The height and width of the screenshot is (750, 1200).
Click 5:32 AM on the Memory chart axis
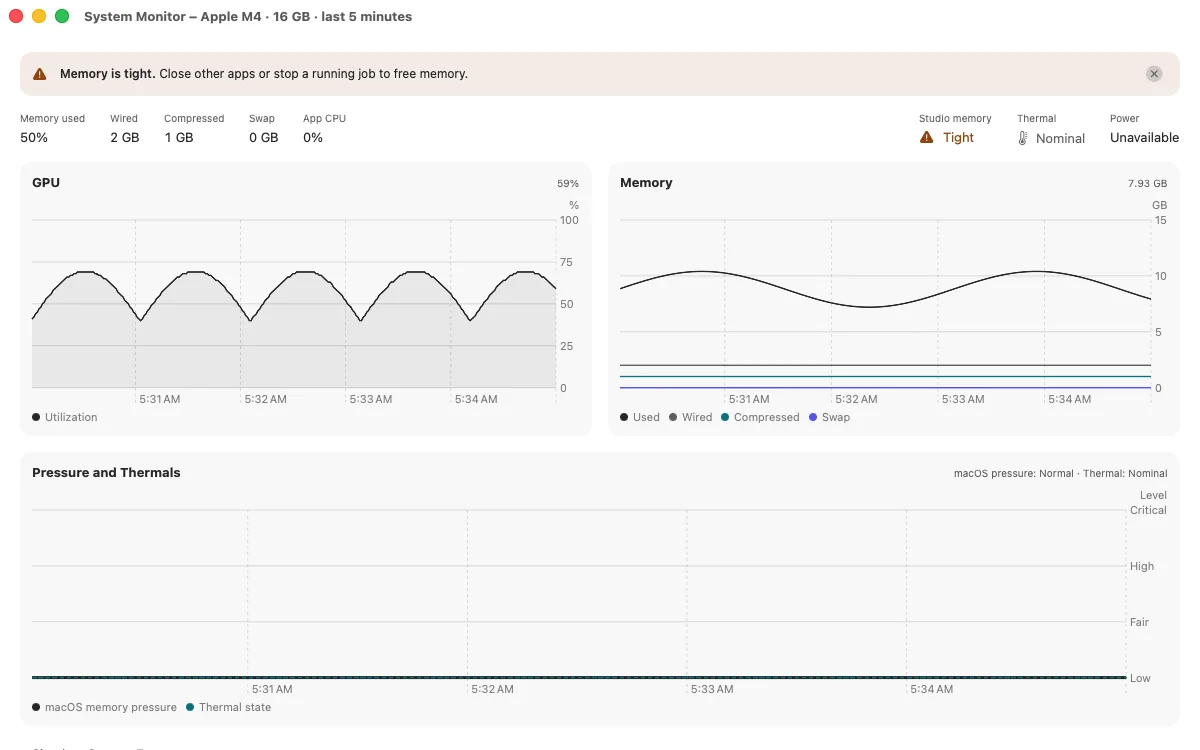click(856, 399)
